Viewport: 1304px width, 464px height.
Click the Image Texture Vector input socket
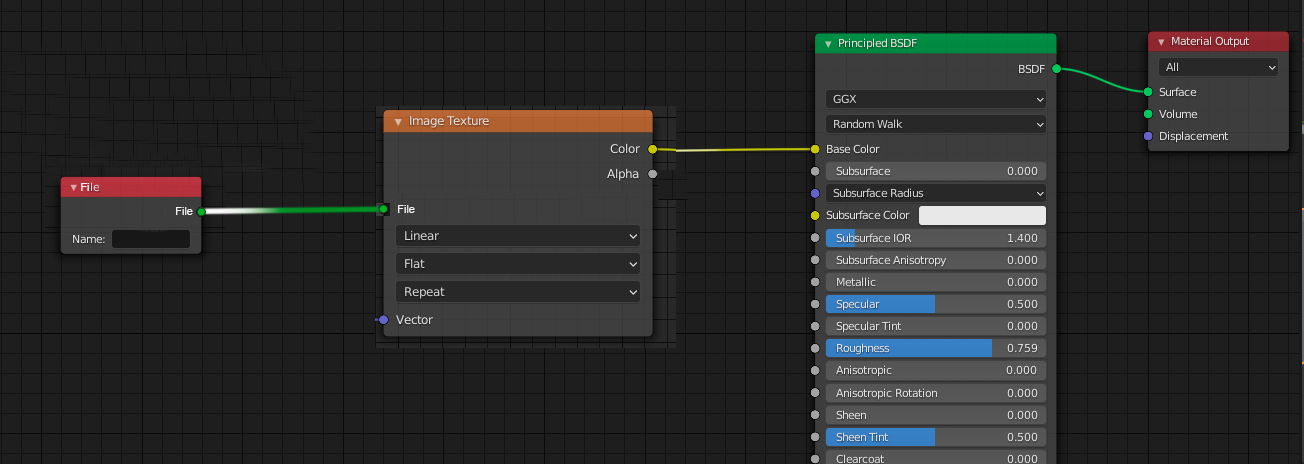[383, 320]
